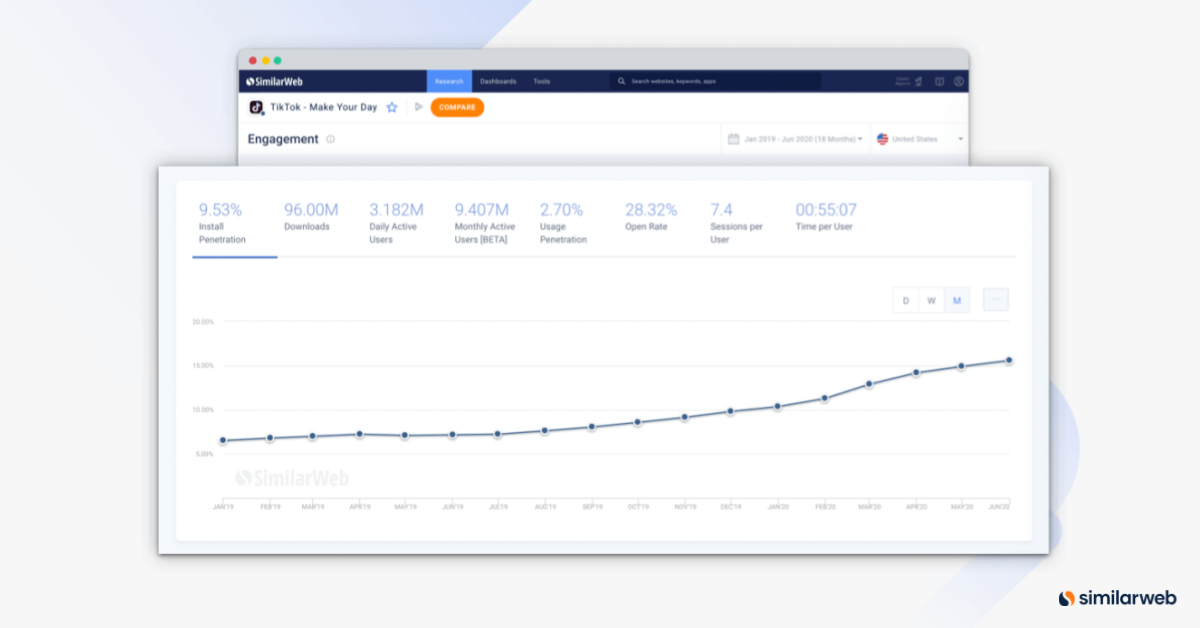This screenshot has width=1200, height=628.
Task: Expand the chart options via the '...' button
Action: [x=995, y=299]
